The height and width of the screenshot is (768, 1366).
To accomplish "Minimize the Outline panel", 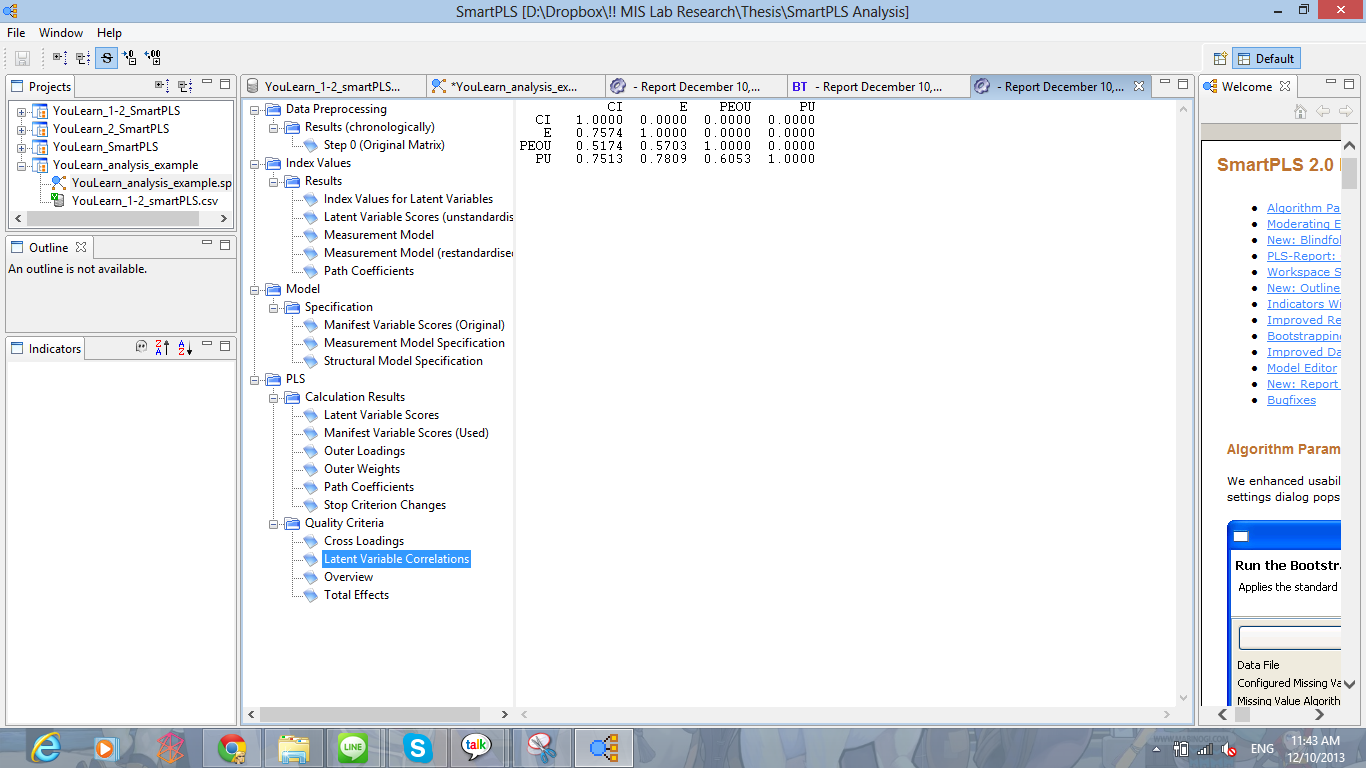I will click(207, 244).
